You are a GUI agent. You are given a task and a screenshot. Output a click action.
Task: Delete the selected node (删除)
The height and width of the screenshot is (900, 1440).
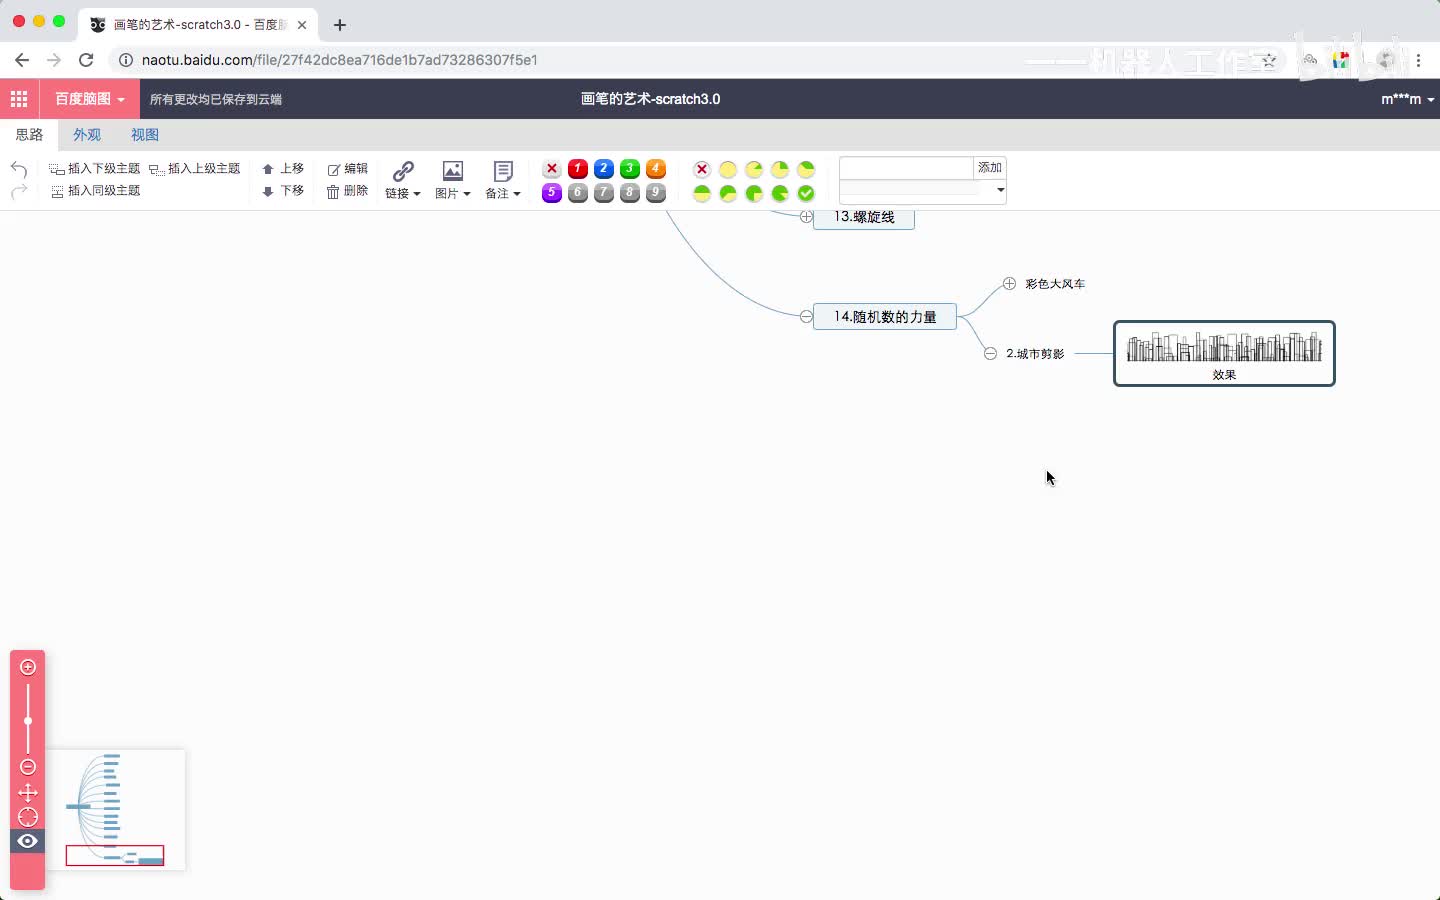pyautogui.click(x=347, y=191)
